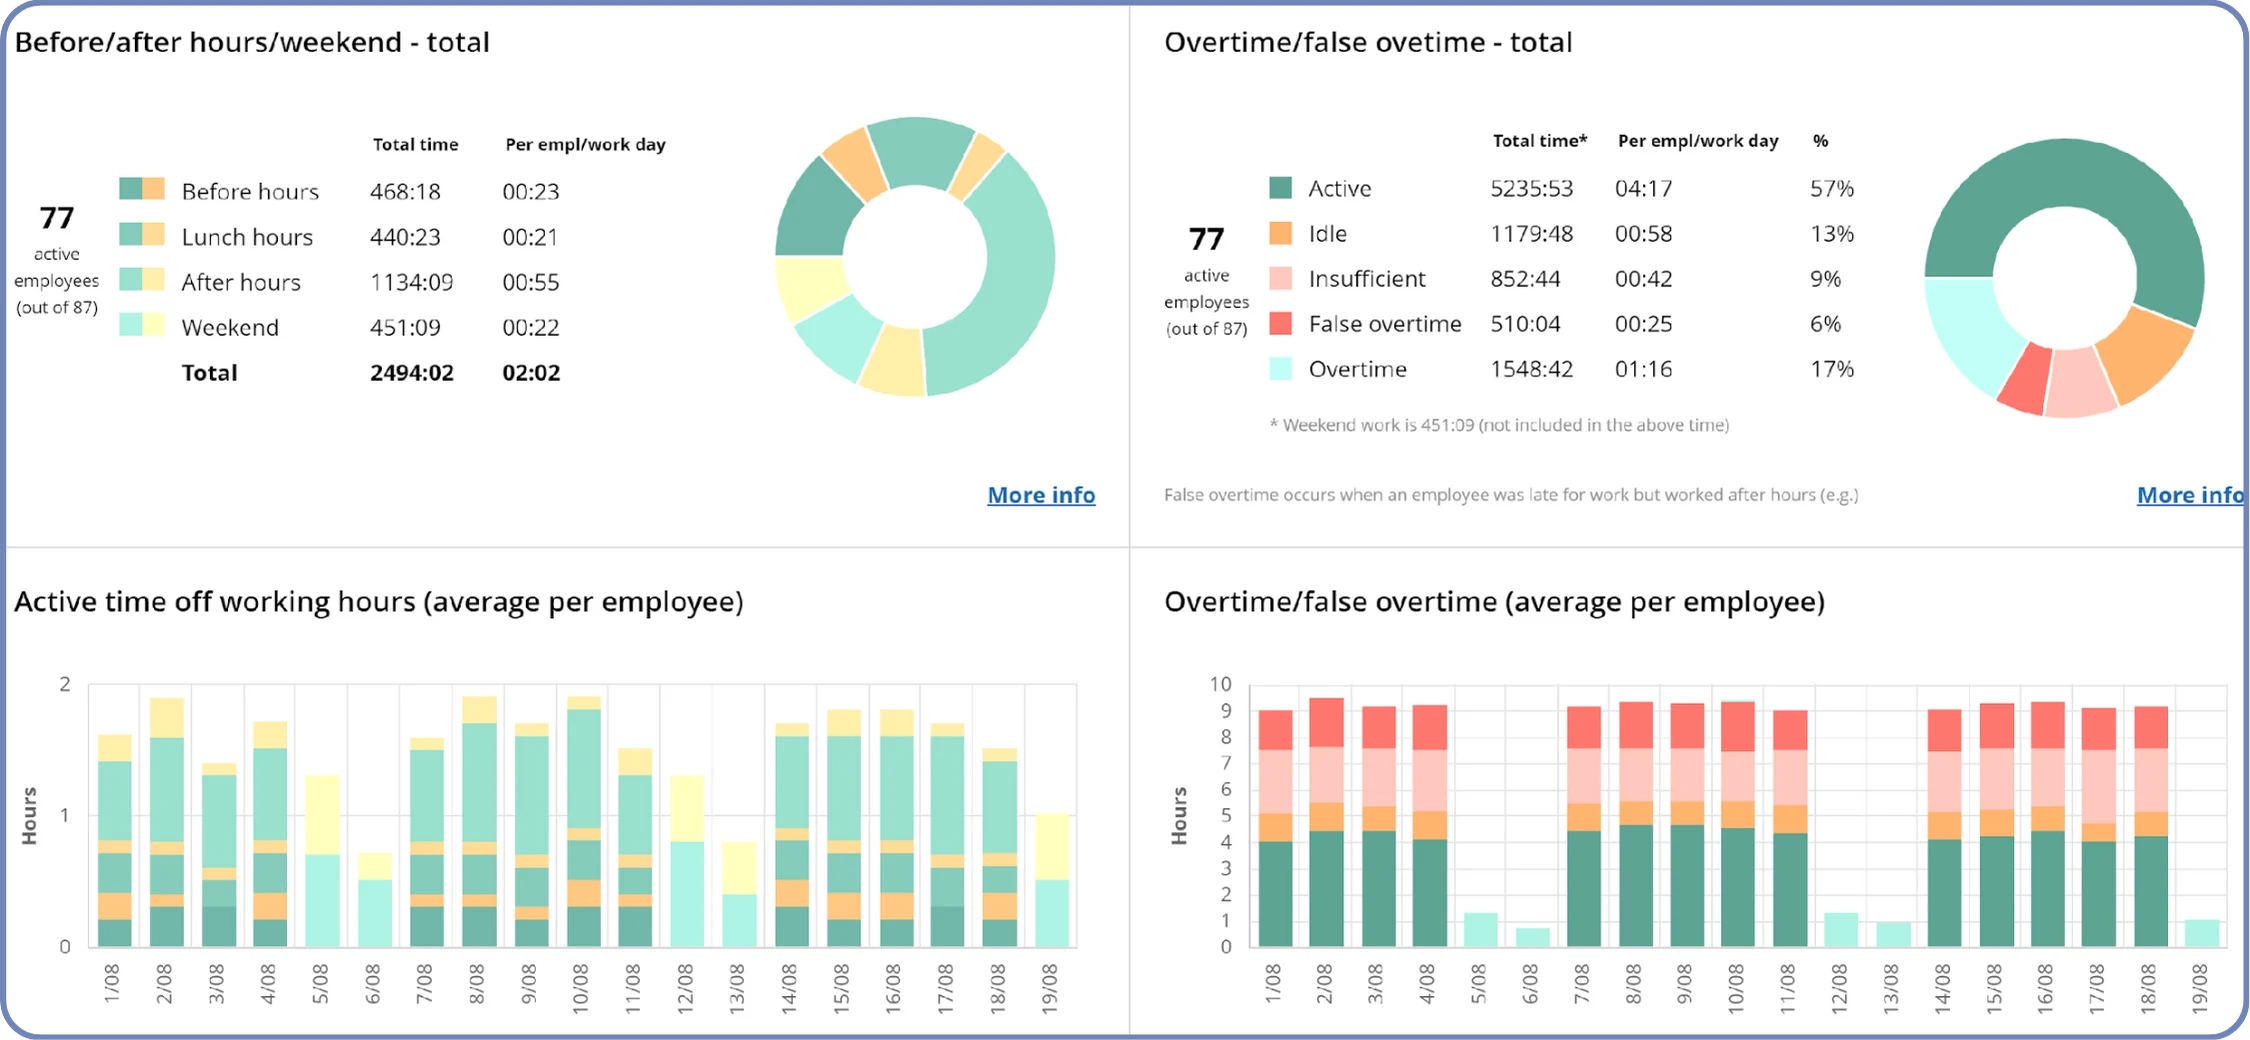2250x1040 pixels.
Task: Click the 17% Overtime percentage
Action: coord(1832,368)
